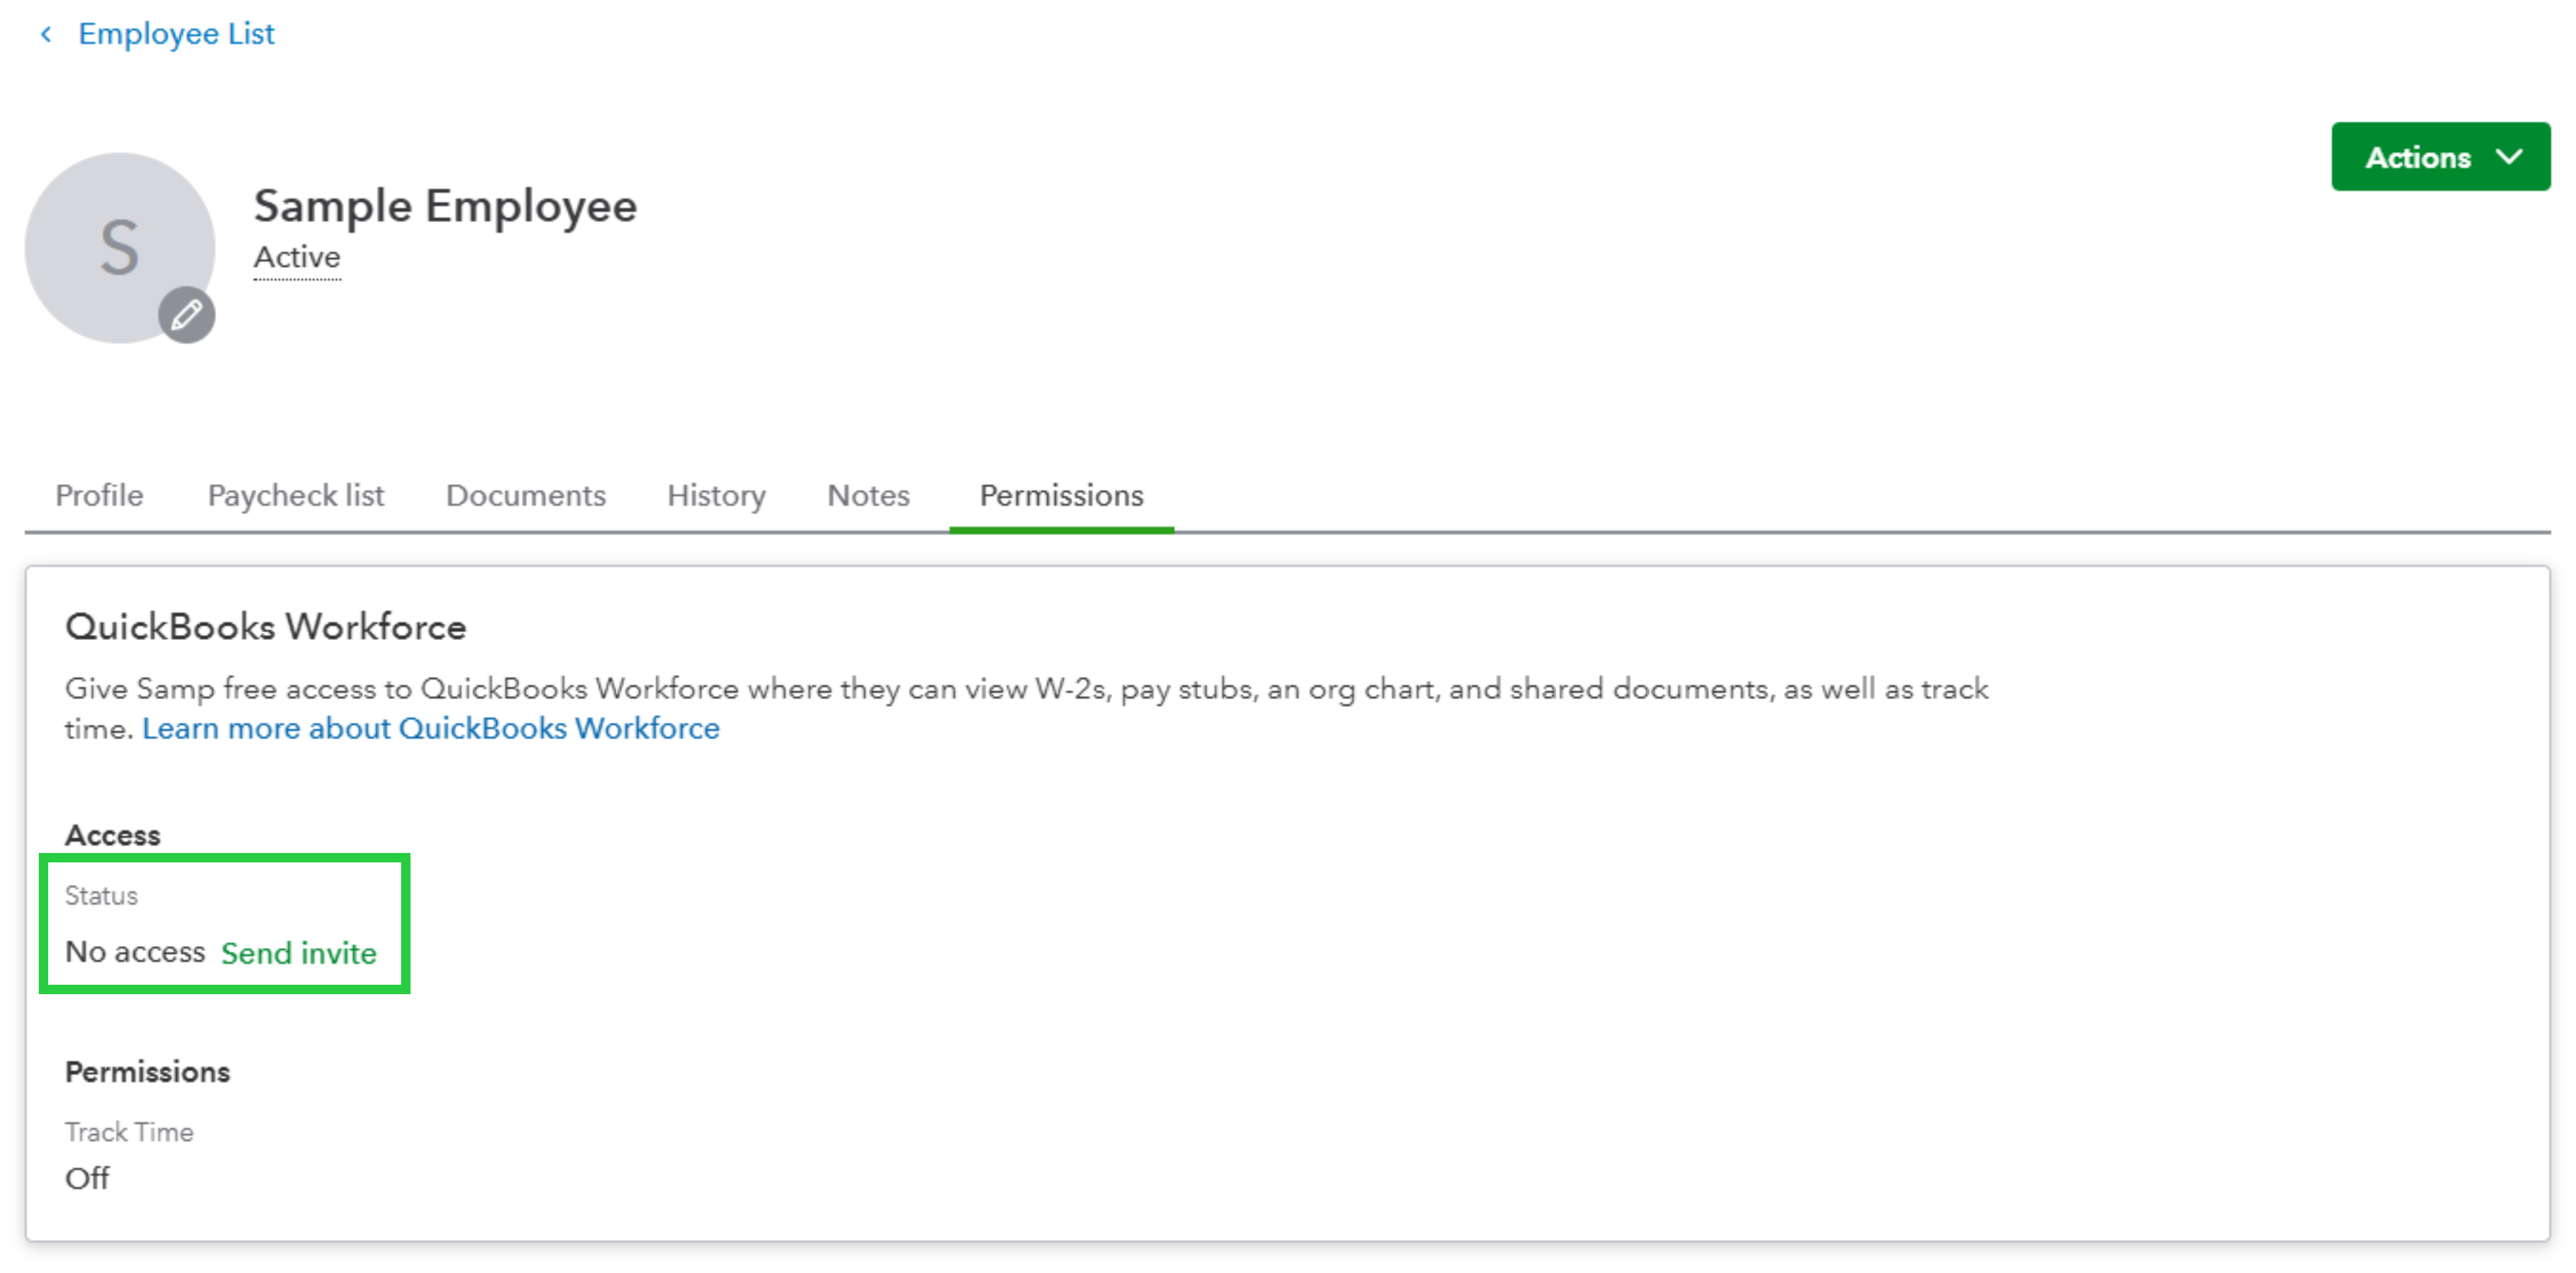This screenshot has height=1273, width=2576.
Task: Go to the Documents tab
Action: point(525,495)
